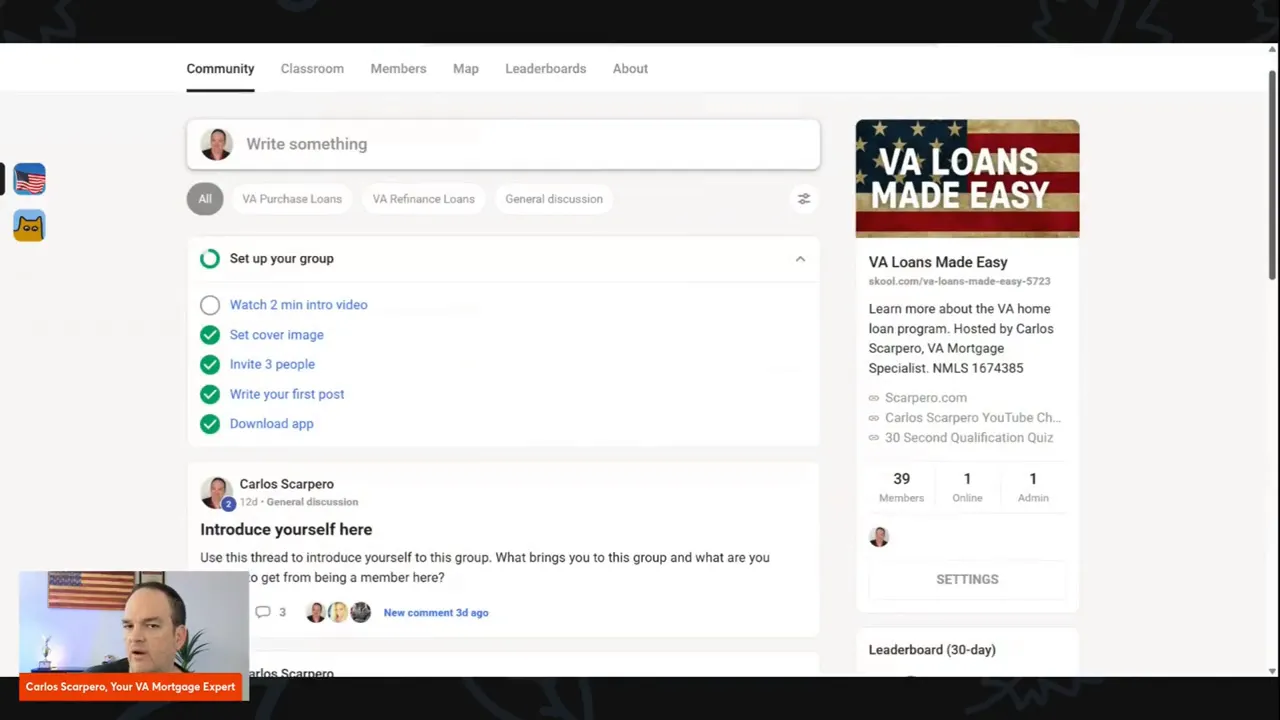
Task: Click the comment bubble icon under Introduce yourself
Action: (262, 612)
